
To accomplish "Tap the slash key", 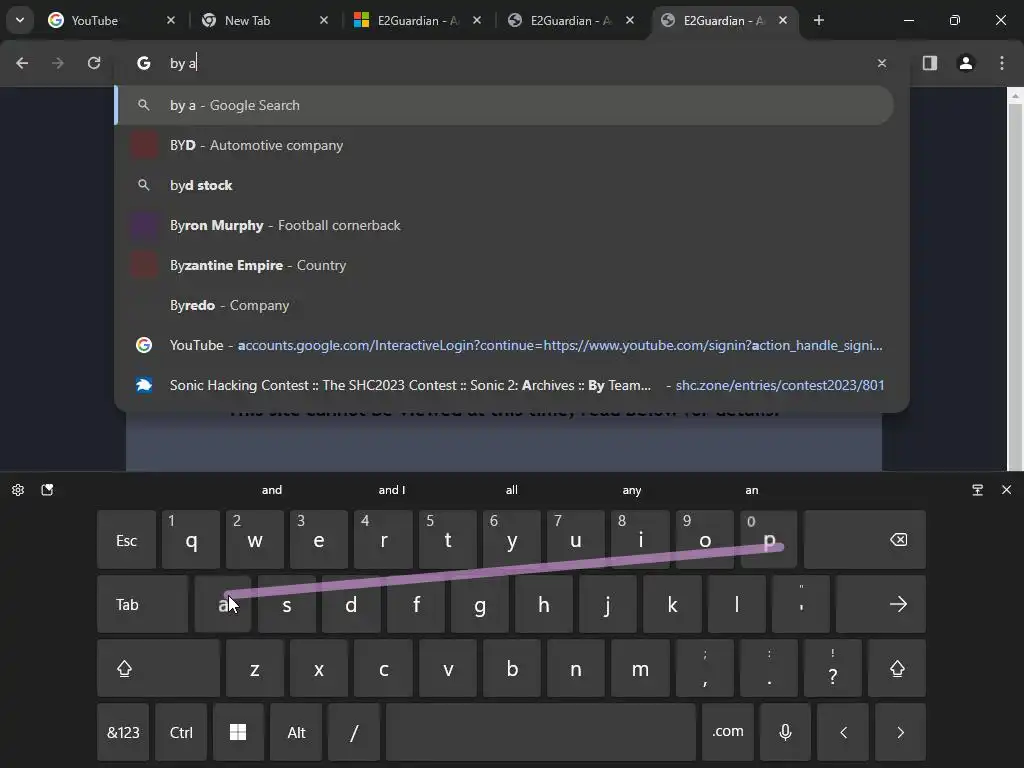I will click(354, 732).
